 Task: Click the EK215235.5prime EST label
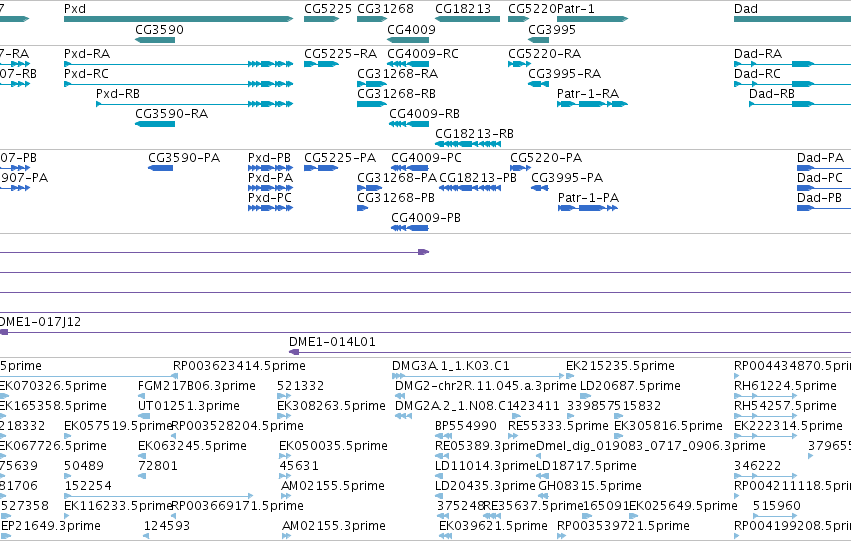tap(620, 366)
